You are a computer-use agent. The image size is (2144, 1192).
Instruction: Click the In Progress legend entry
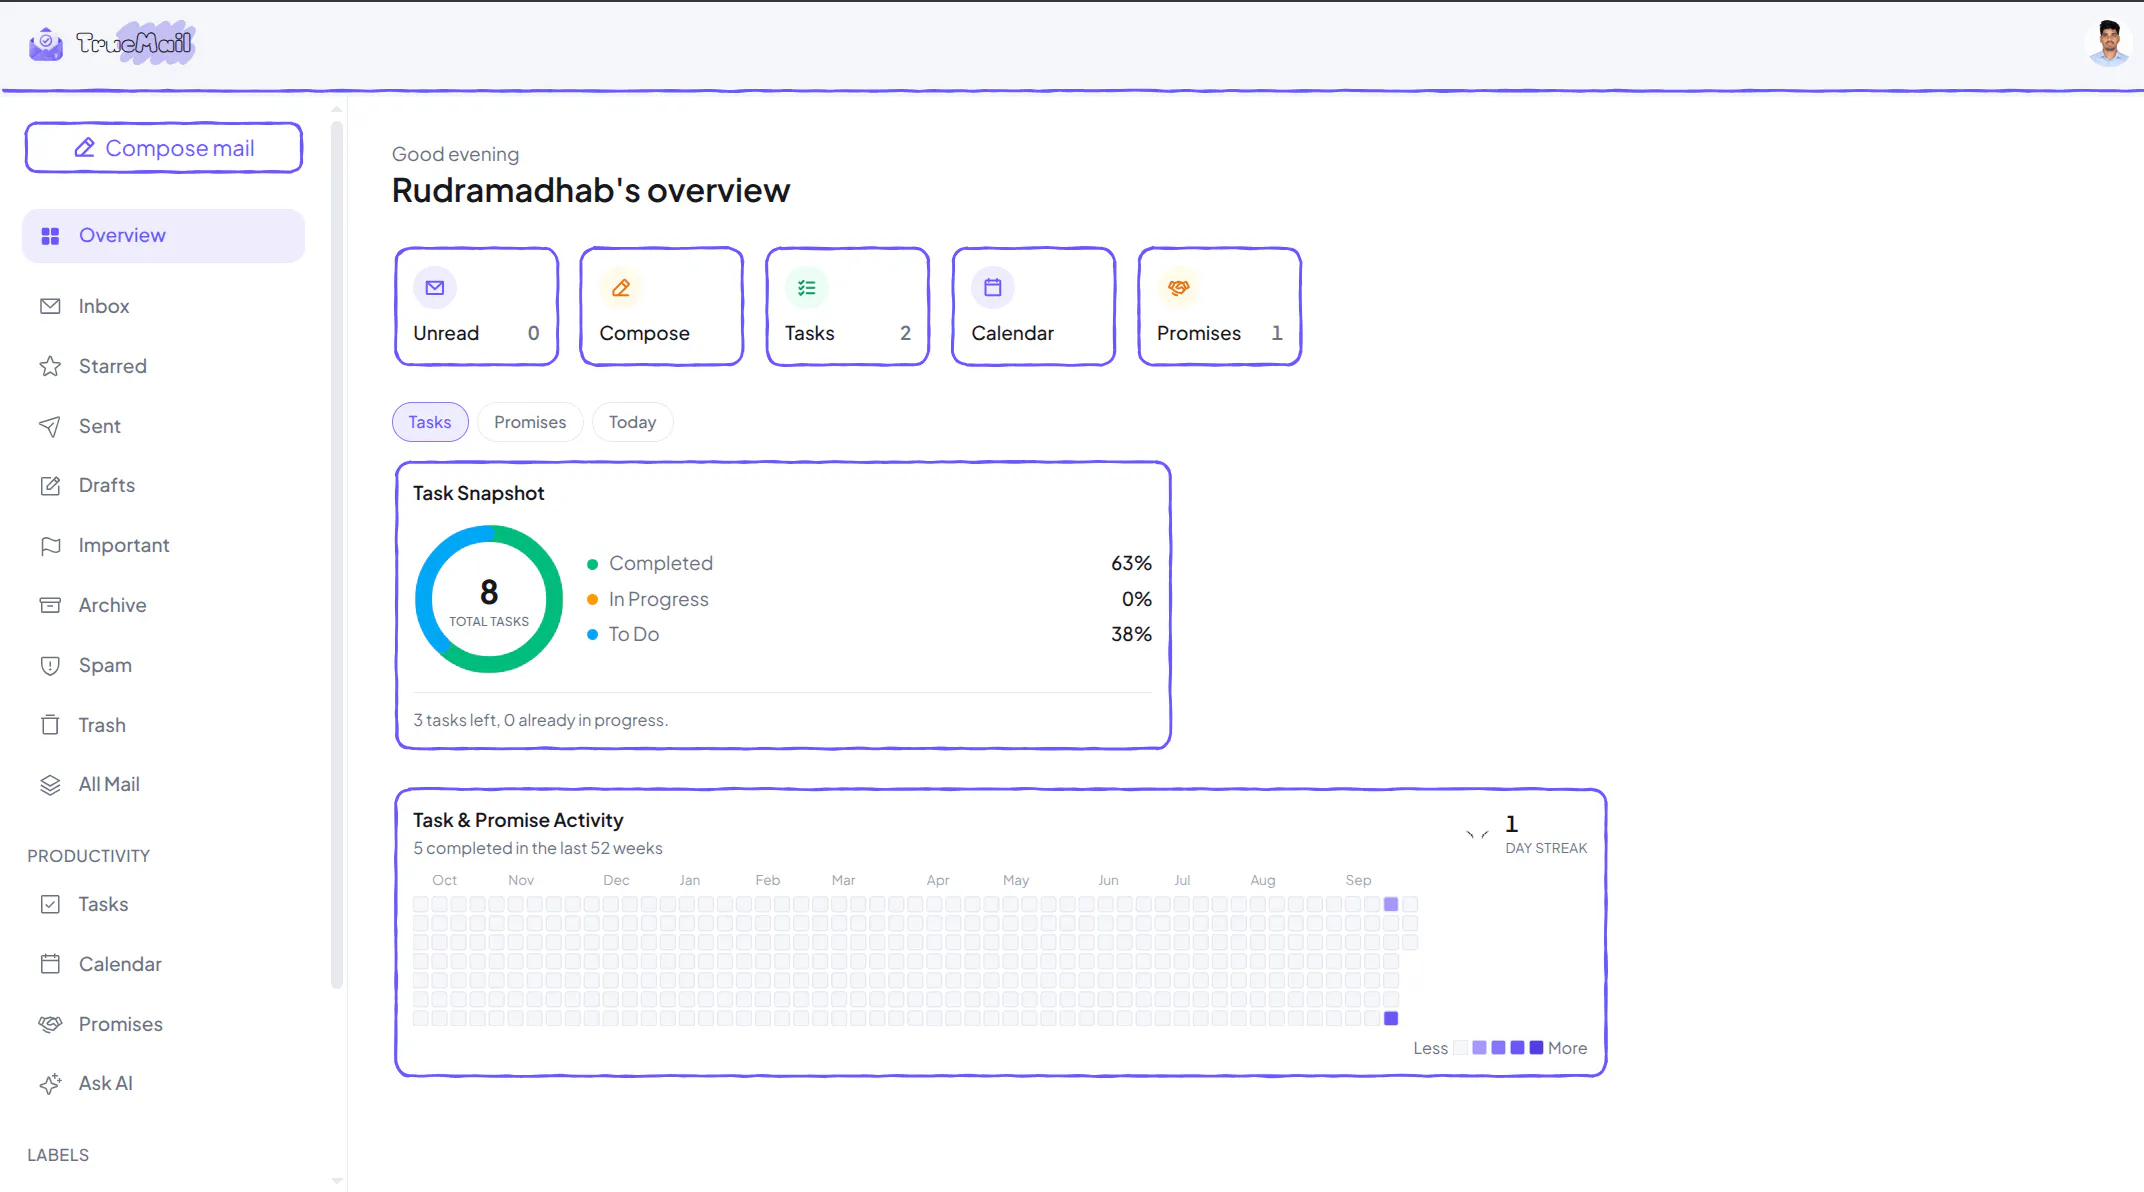(x=869, y=599)
